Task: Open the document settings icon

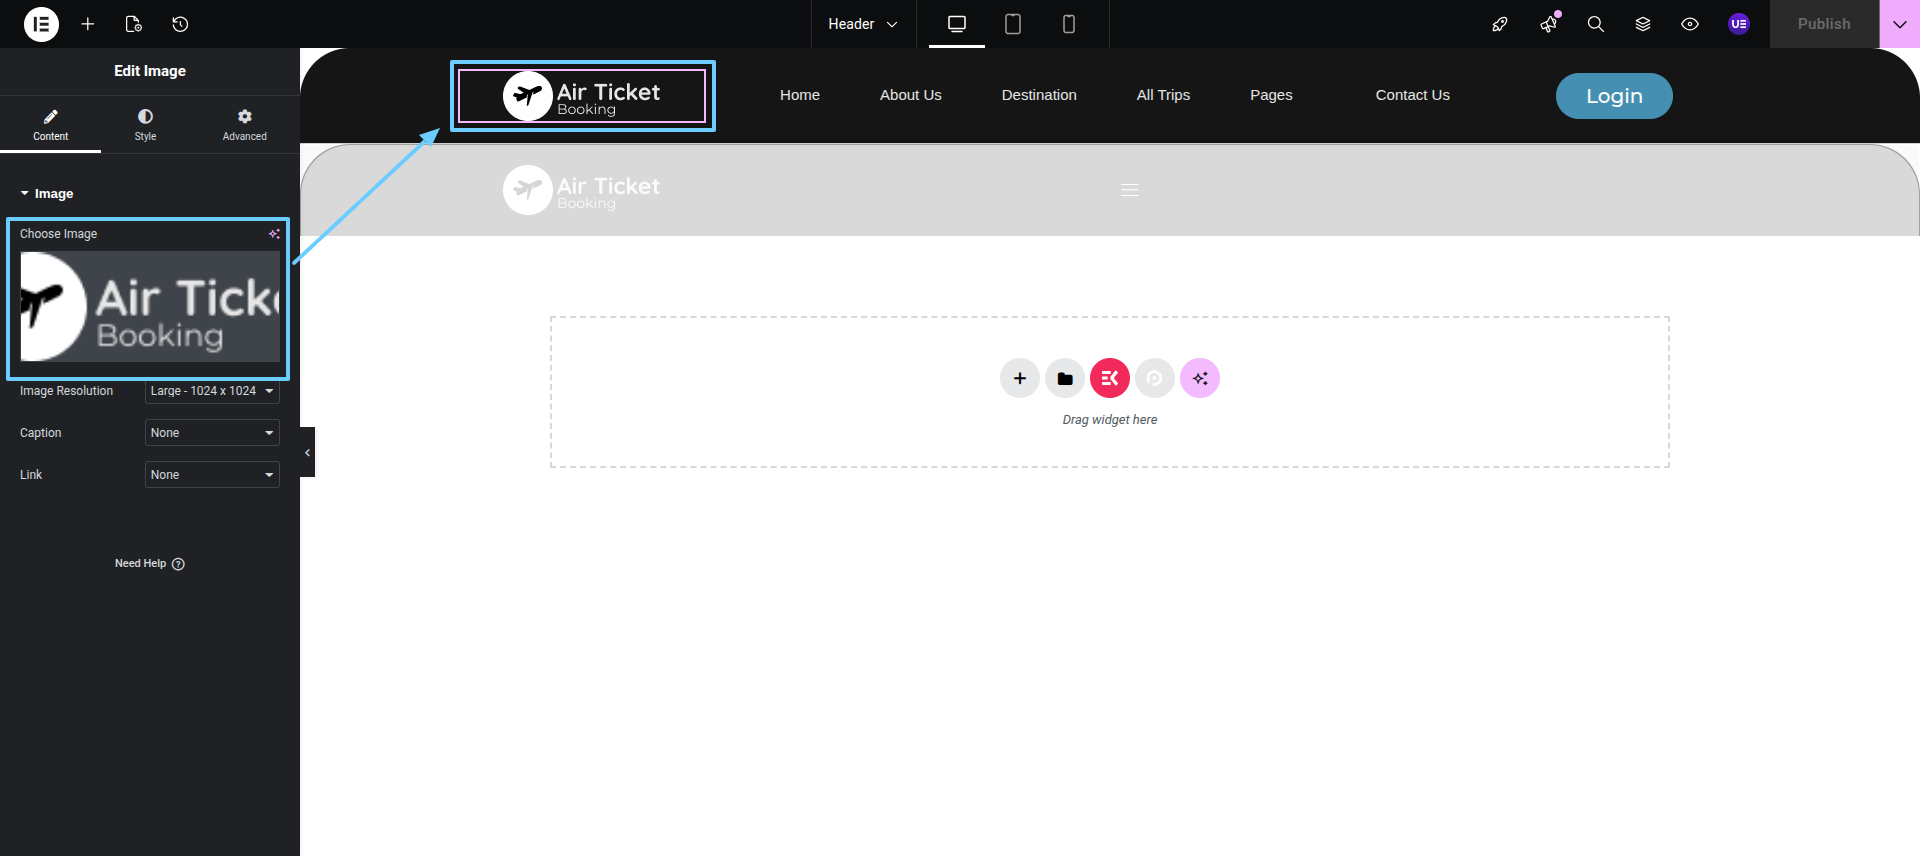Action: point(134,24)
